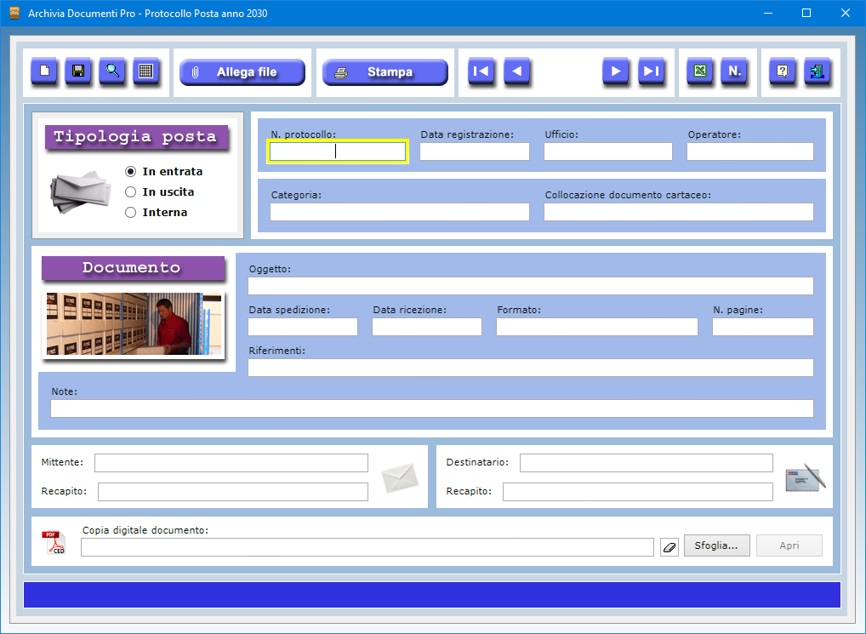The height and width of the screenshot is (634, 866).
Task: Click the Documento heading banner
Action: pyautogui.click(x=132, y=267)
